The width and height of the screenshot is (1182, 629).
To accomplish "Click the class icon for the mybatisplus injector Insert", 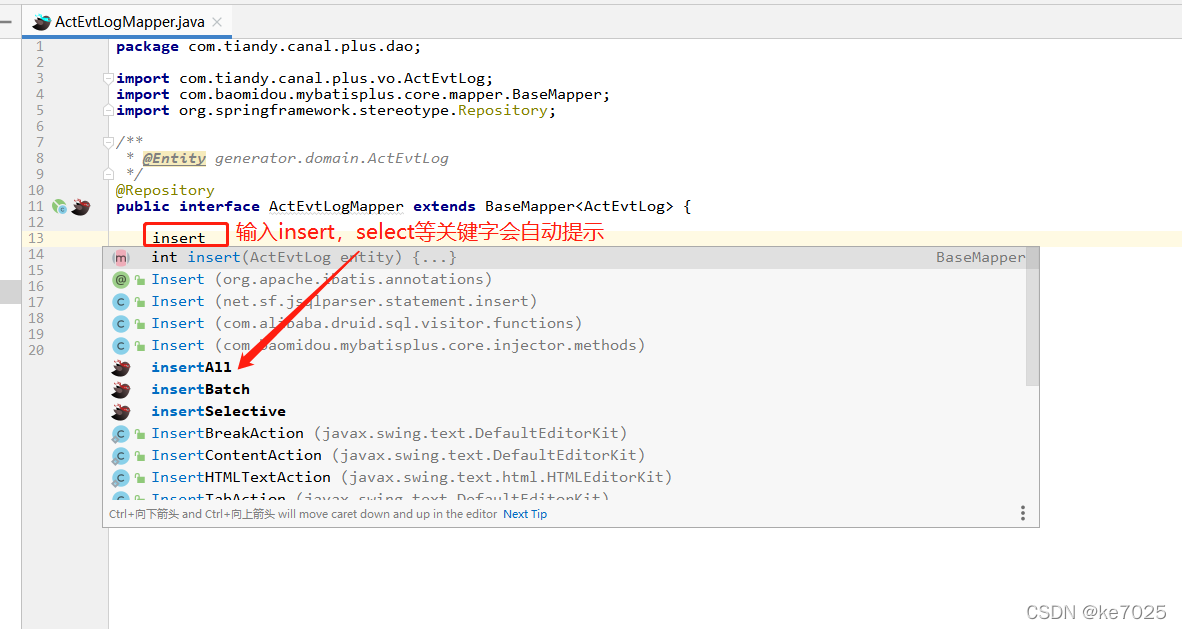I will [121, 345].
